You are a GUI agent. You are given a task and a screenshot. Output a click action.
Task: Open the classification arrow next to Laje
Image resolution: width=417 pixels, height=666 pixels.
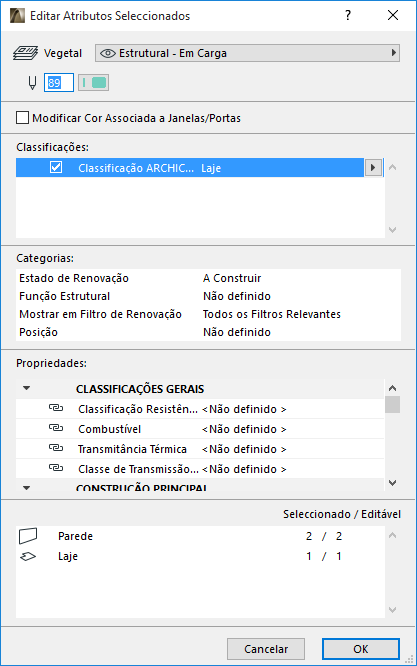[x=373, y=167]
